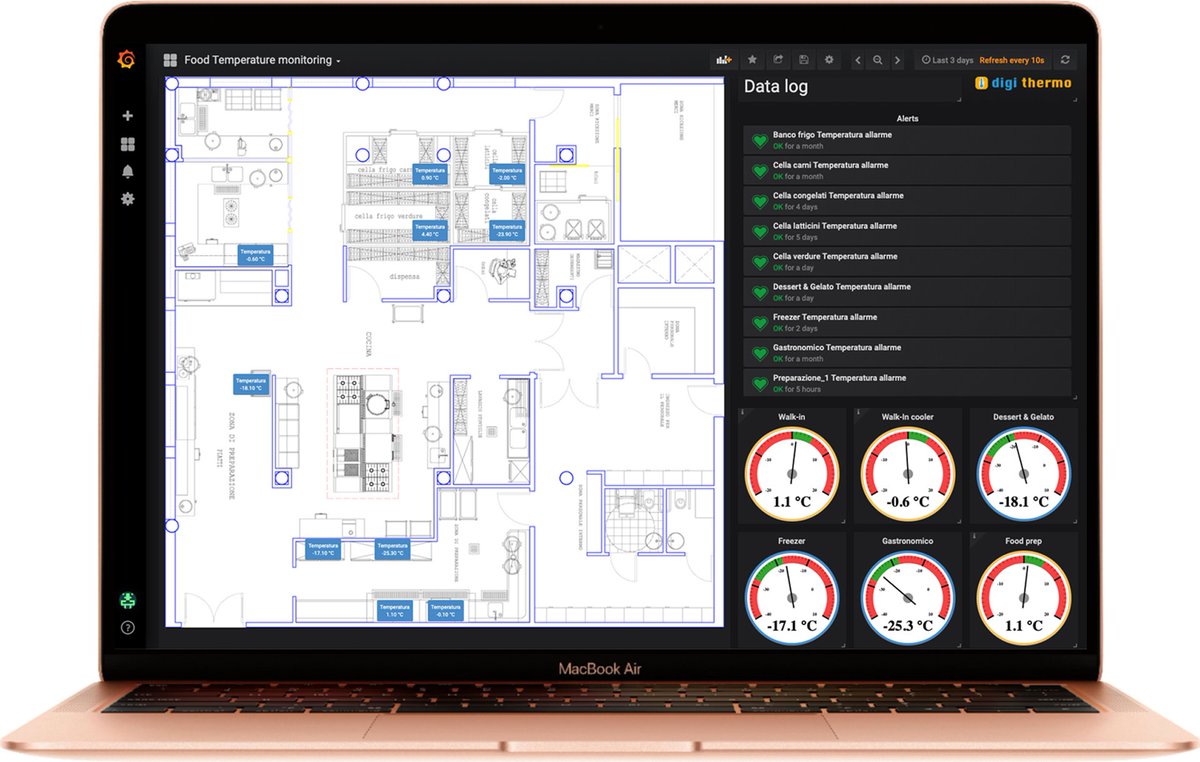This screenshot has height=762, width=1200.
Task: Click the Temperatura -18.10 °C marker on the floor plan
Action: click(249, 384)
